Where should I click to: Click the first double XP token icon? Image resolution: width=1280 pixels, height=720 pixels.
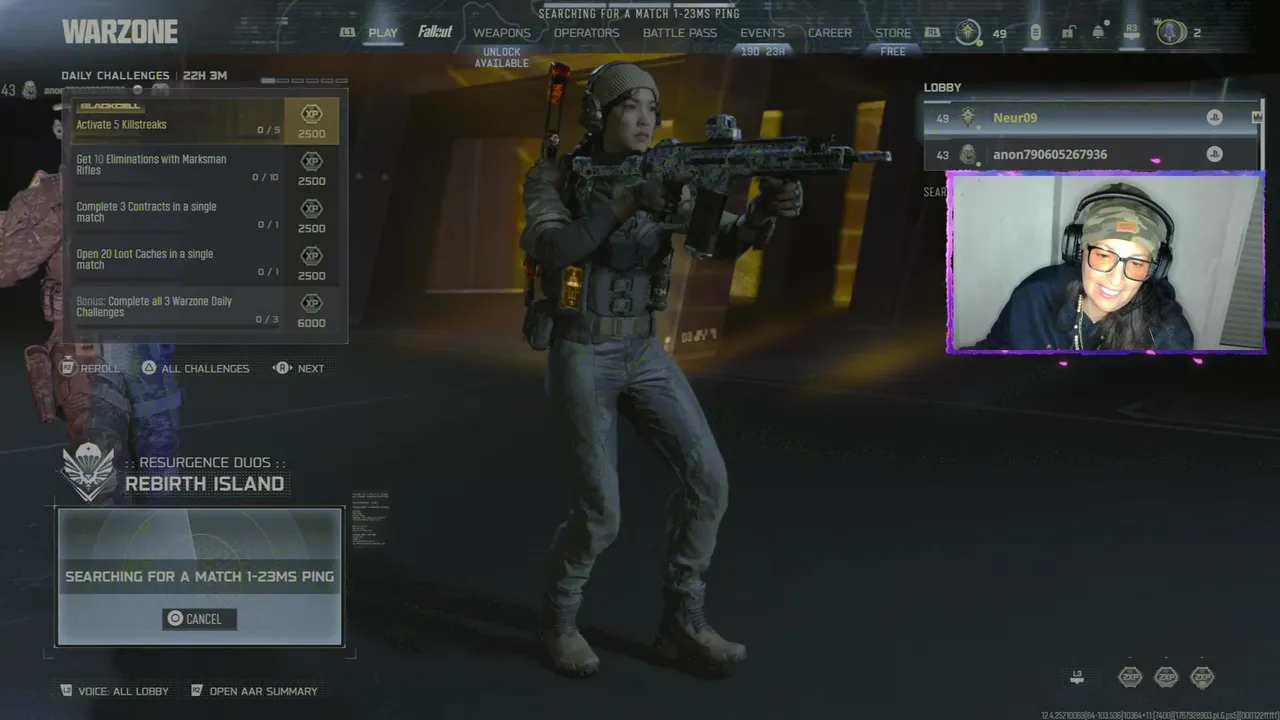click(1130, 677)
